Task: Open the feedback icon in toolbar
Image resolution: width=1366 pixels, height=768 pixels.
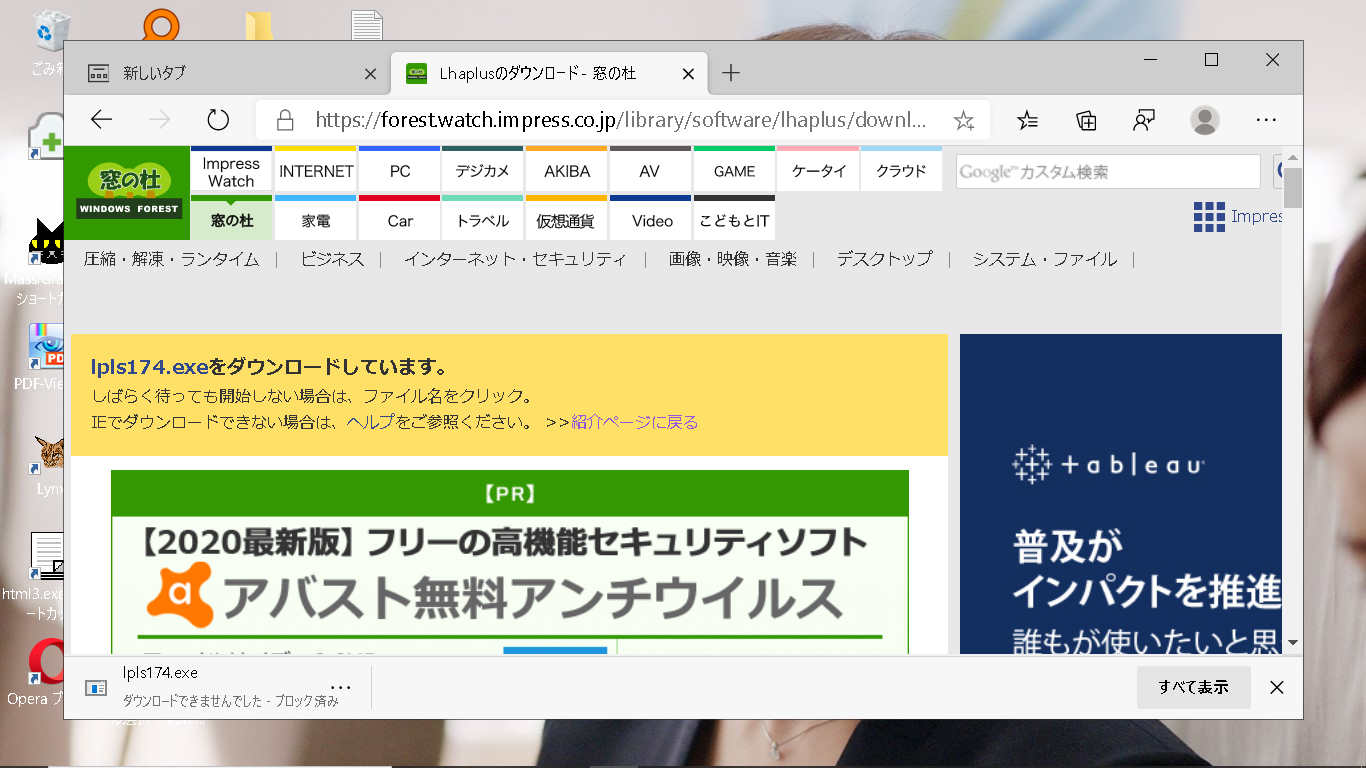Action: tap(1144, 120)
